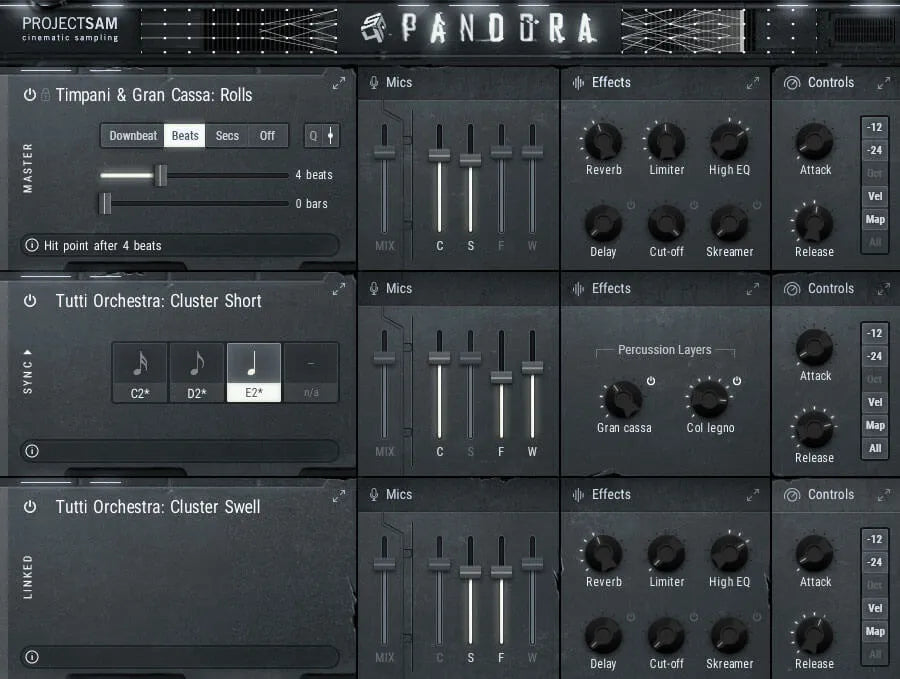Select the Secs sync tab
Image resolution: width=900 pixels, height=679 pixels.
(227, 135)
